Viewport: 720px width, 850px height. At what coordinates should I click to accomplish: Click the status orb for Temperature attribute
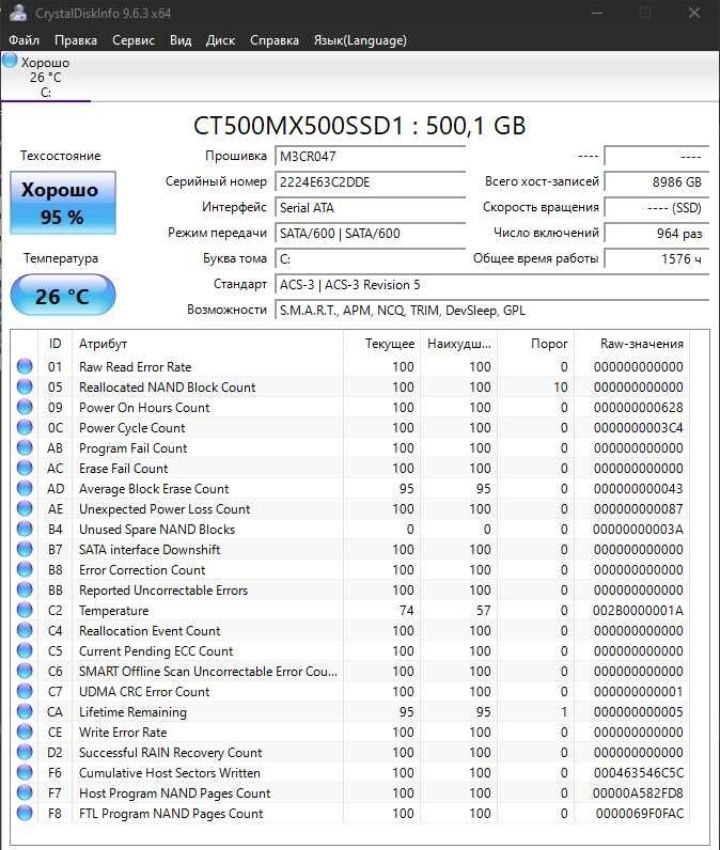(x=24, y=610)
